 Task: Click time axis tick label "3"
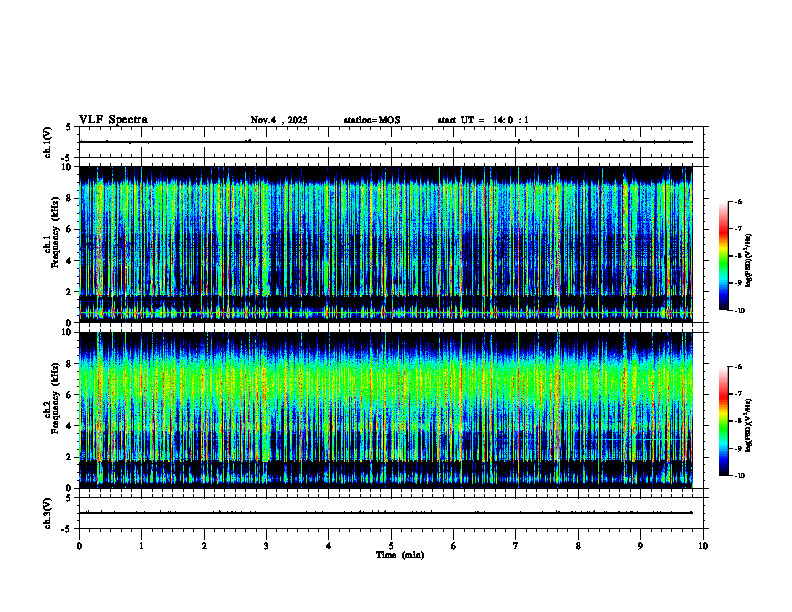[266, 546]
